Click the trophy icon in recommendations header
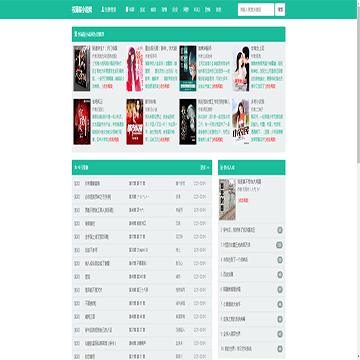 (76, 34)
